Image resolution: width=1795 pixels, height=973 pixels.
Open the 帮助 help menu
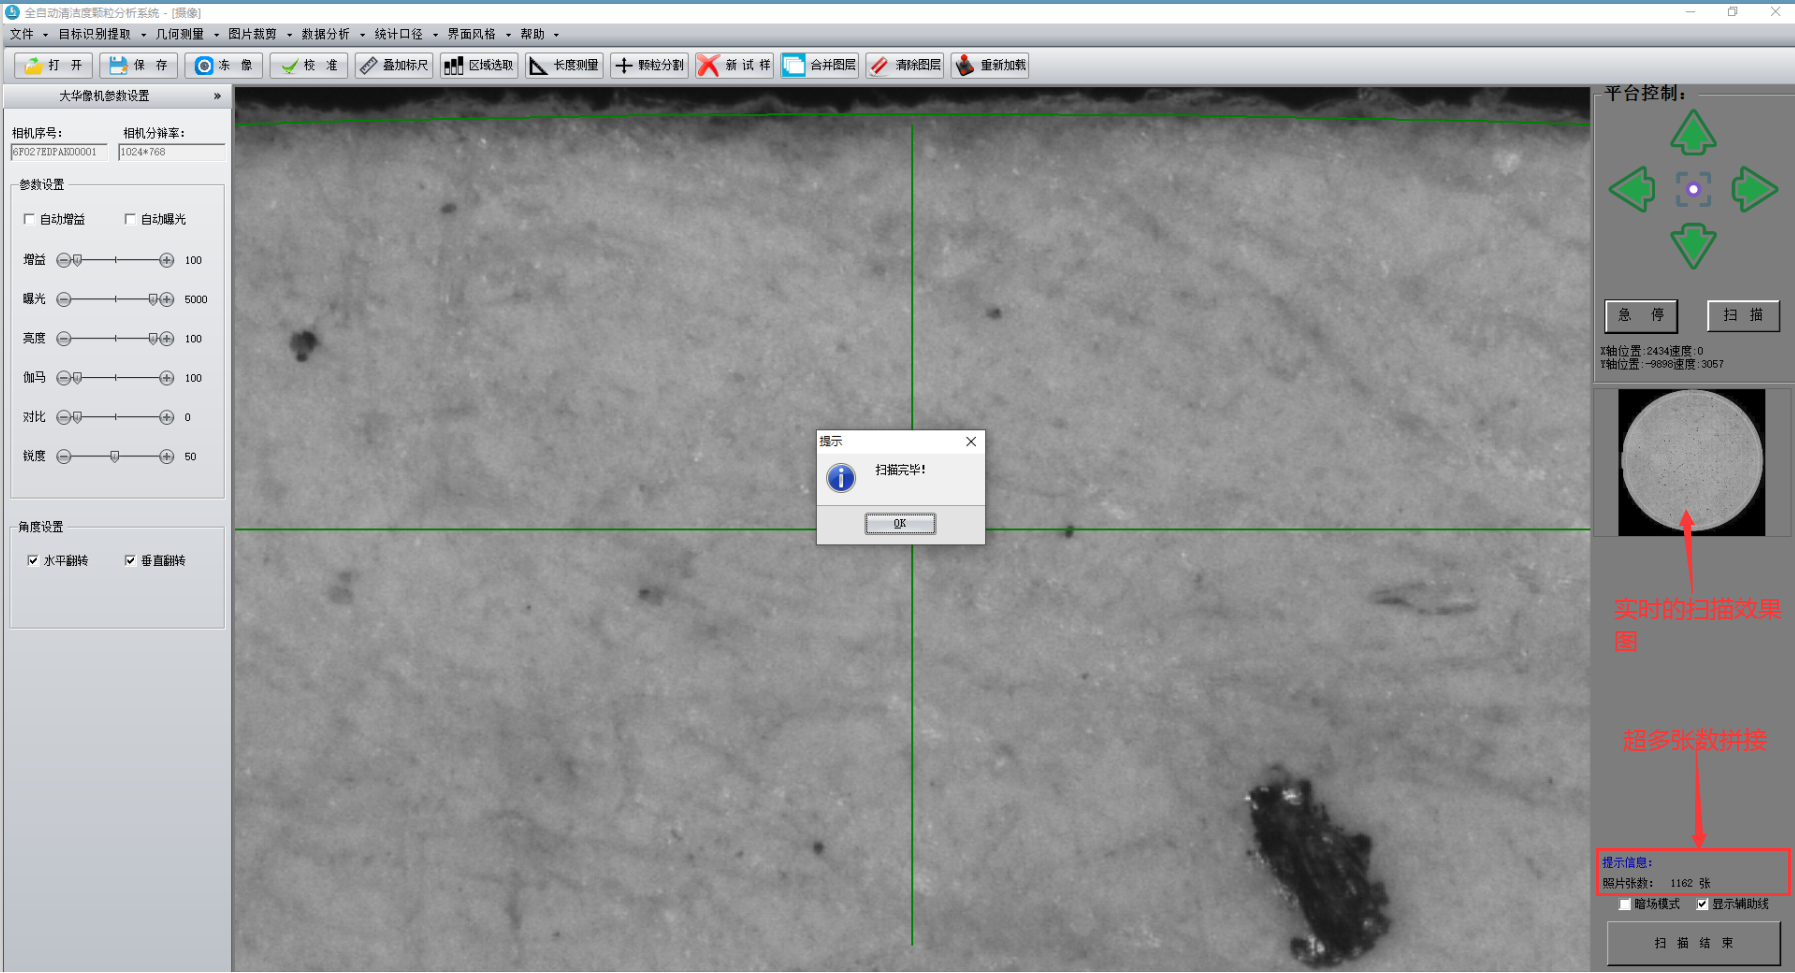click(x=538, y=34)
